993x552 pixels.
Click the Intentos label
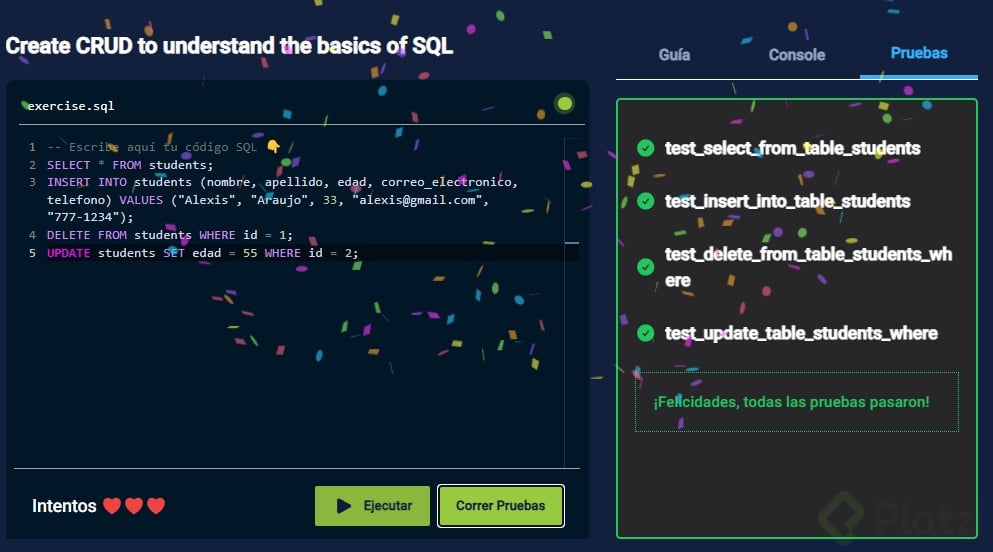point(64,506)
